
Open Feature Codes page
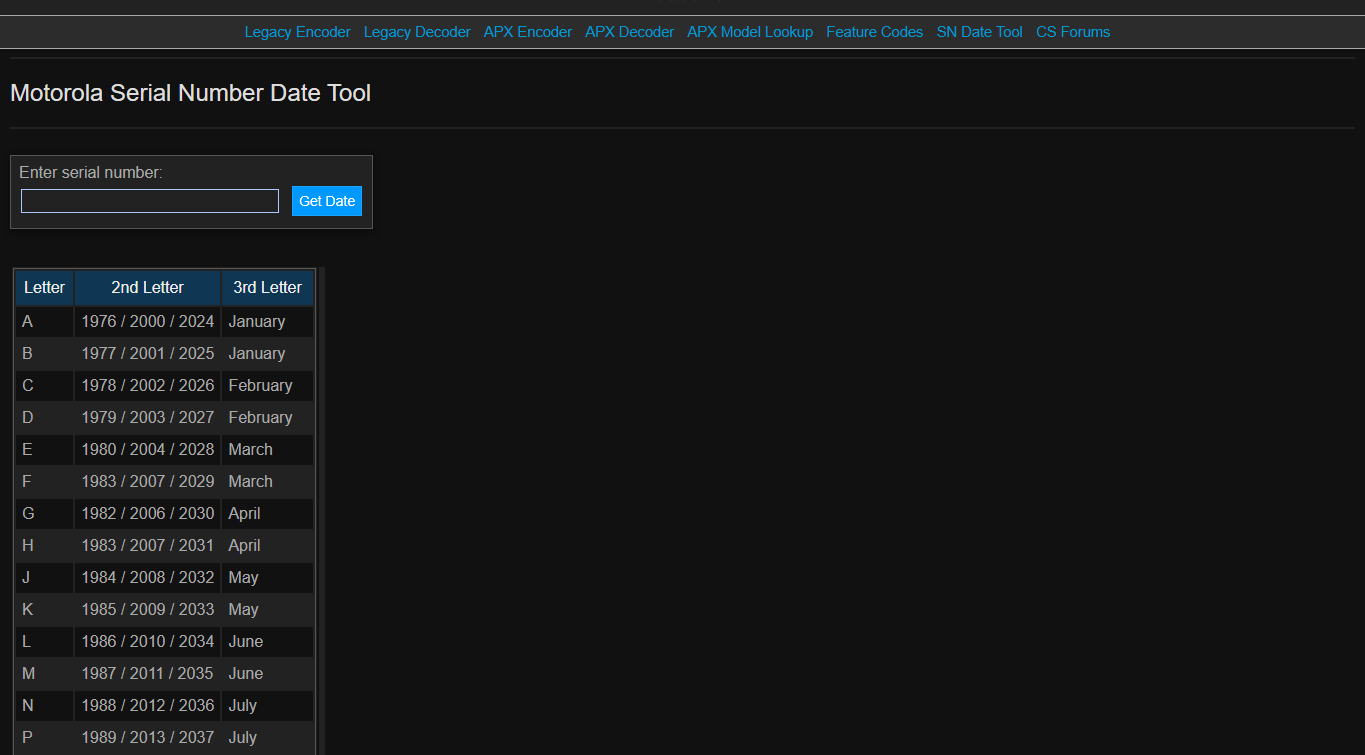click(875, 32)
